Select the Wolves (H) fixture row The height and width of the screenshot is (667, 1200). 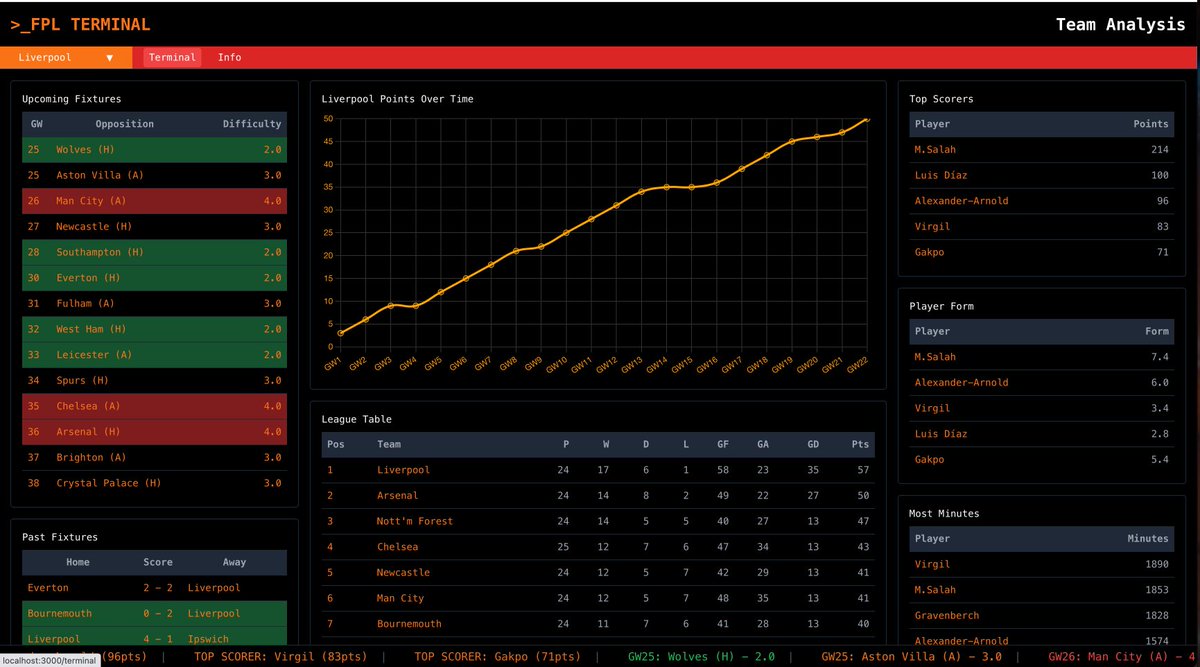tap(154, 150)
